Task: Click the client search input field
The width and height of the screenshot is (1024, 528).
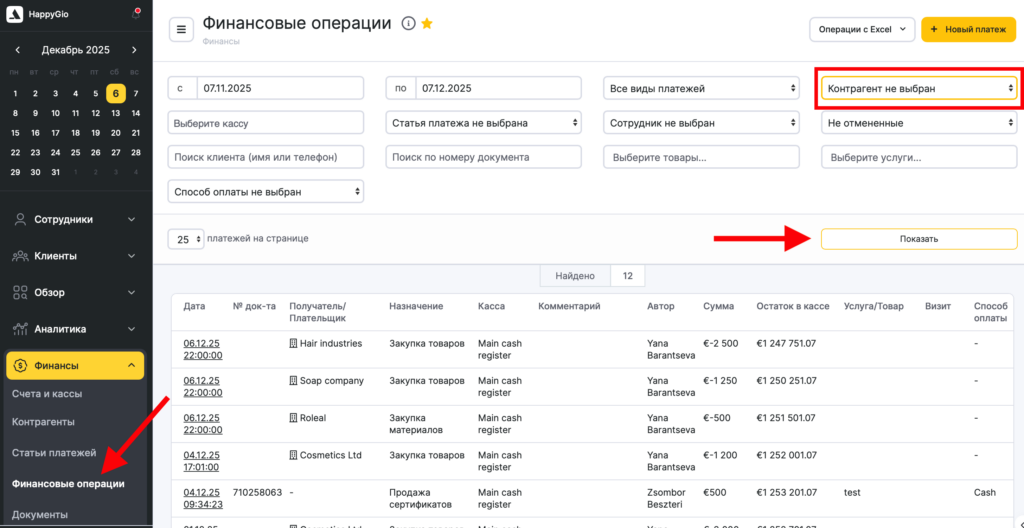Action: pyautogui.click(x=265, y=157)
